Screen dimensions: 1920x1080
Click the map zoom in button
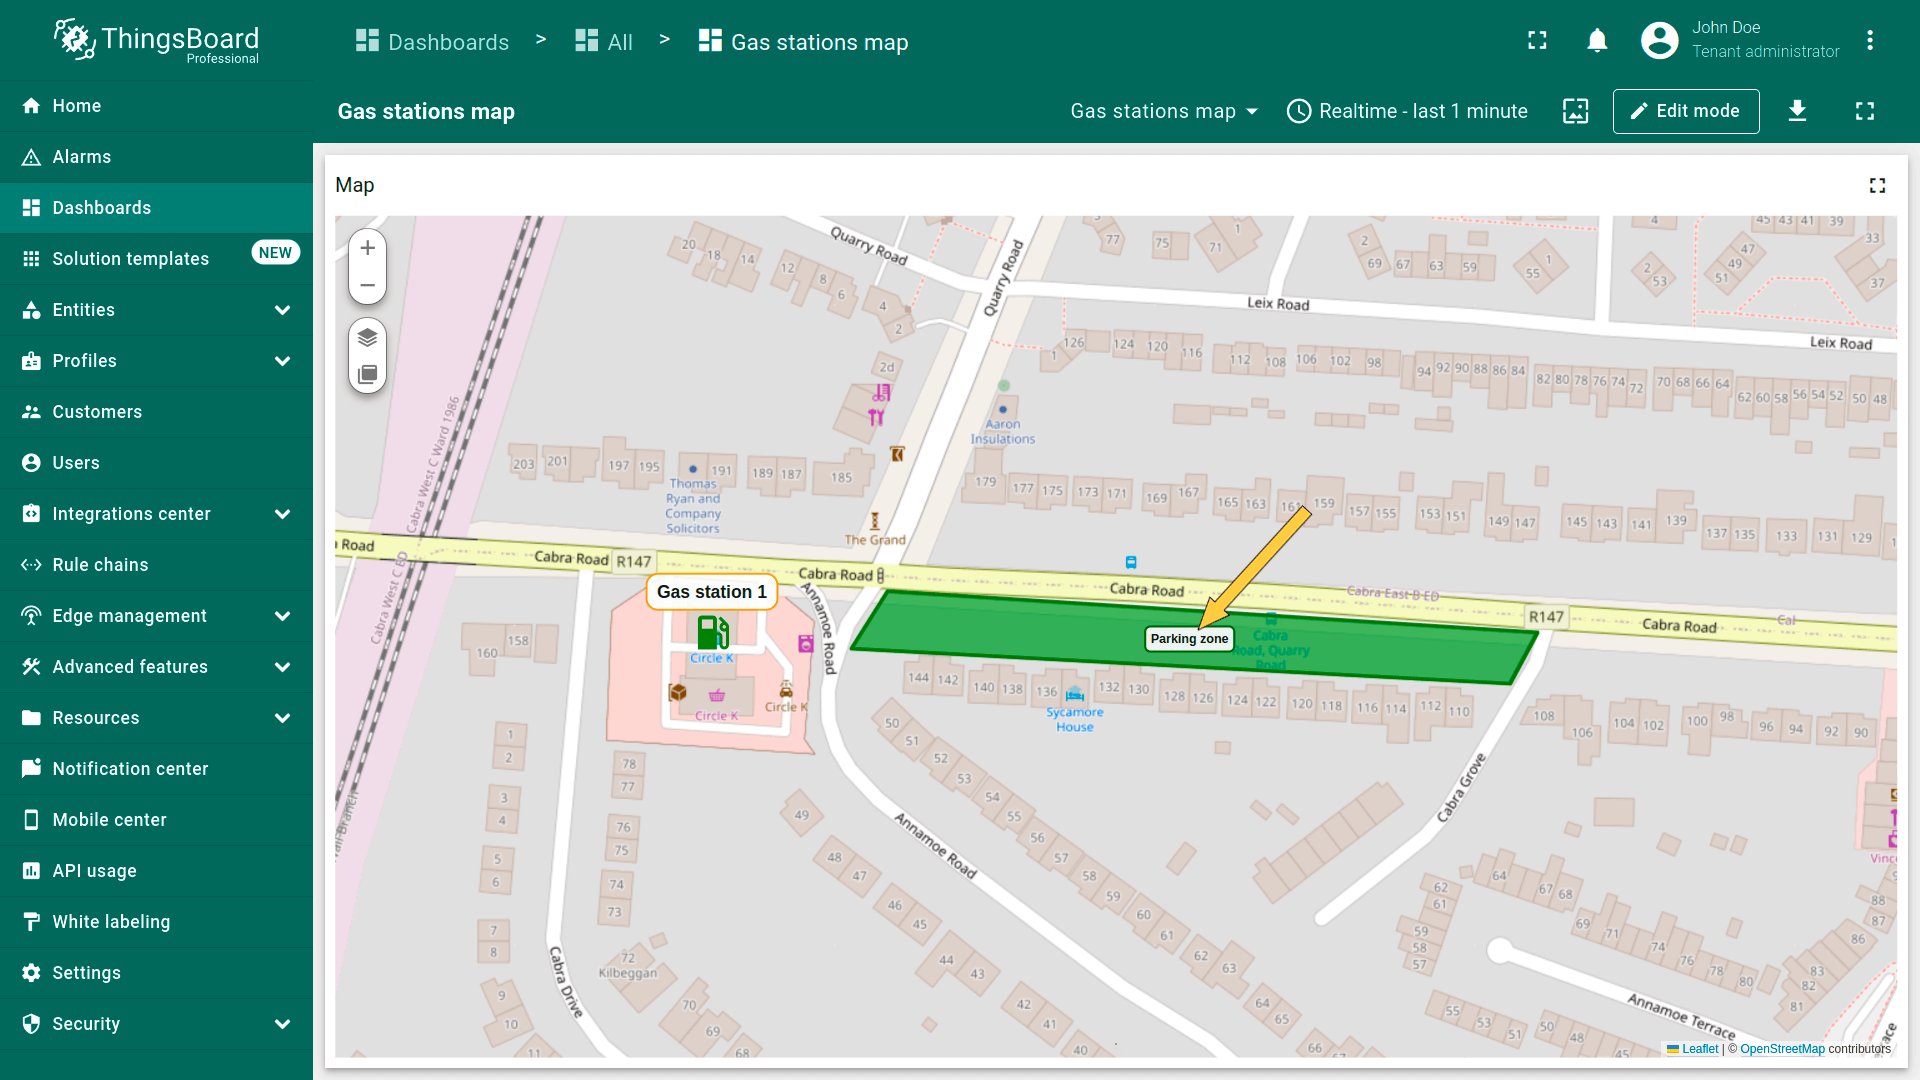(367, 248)
